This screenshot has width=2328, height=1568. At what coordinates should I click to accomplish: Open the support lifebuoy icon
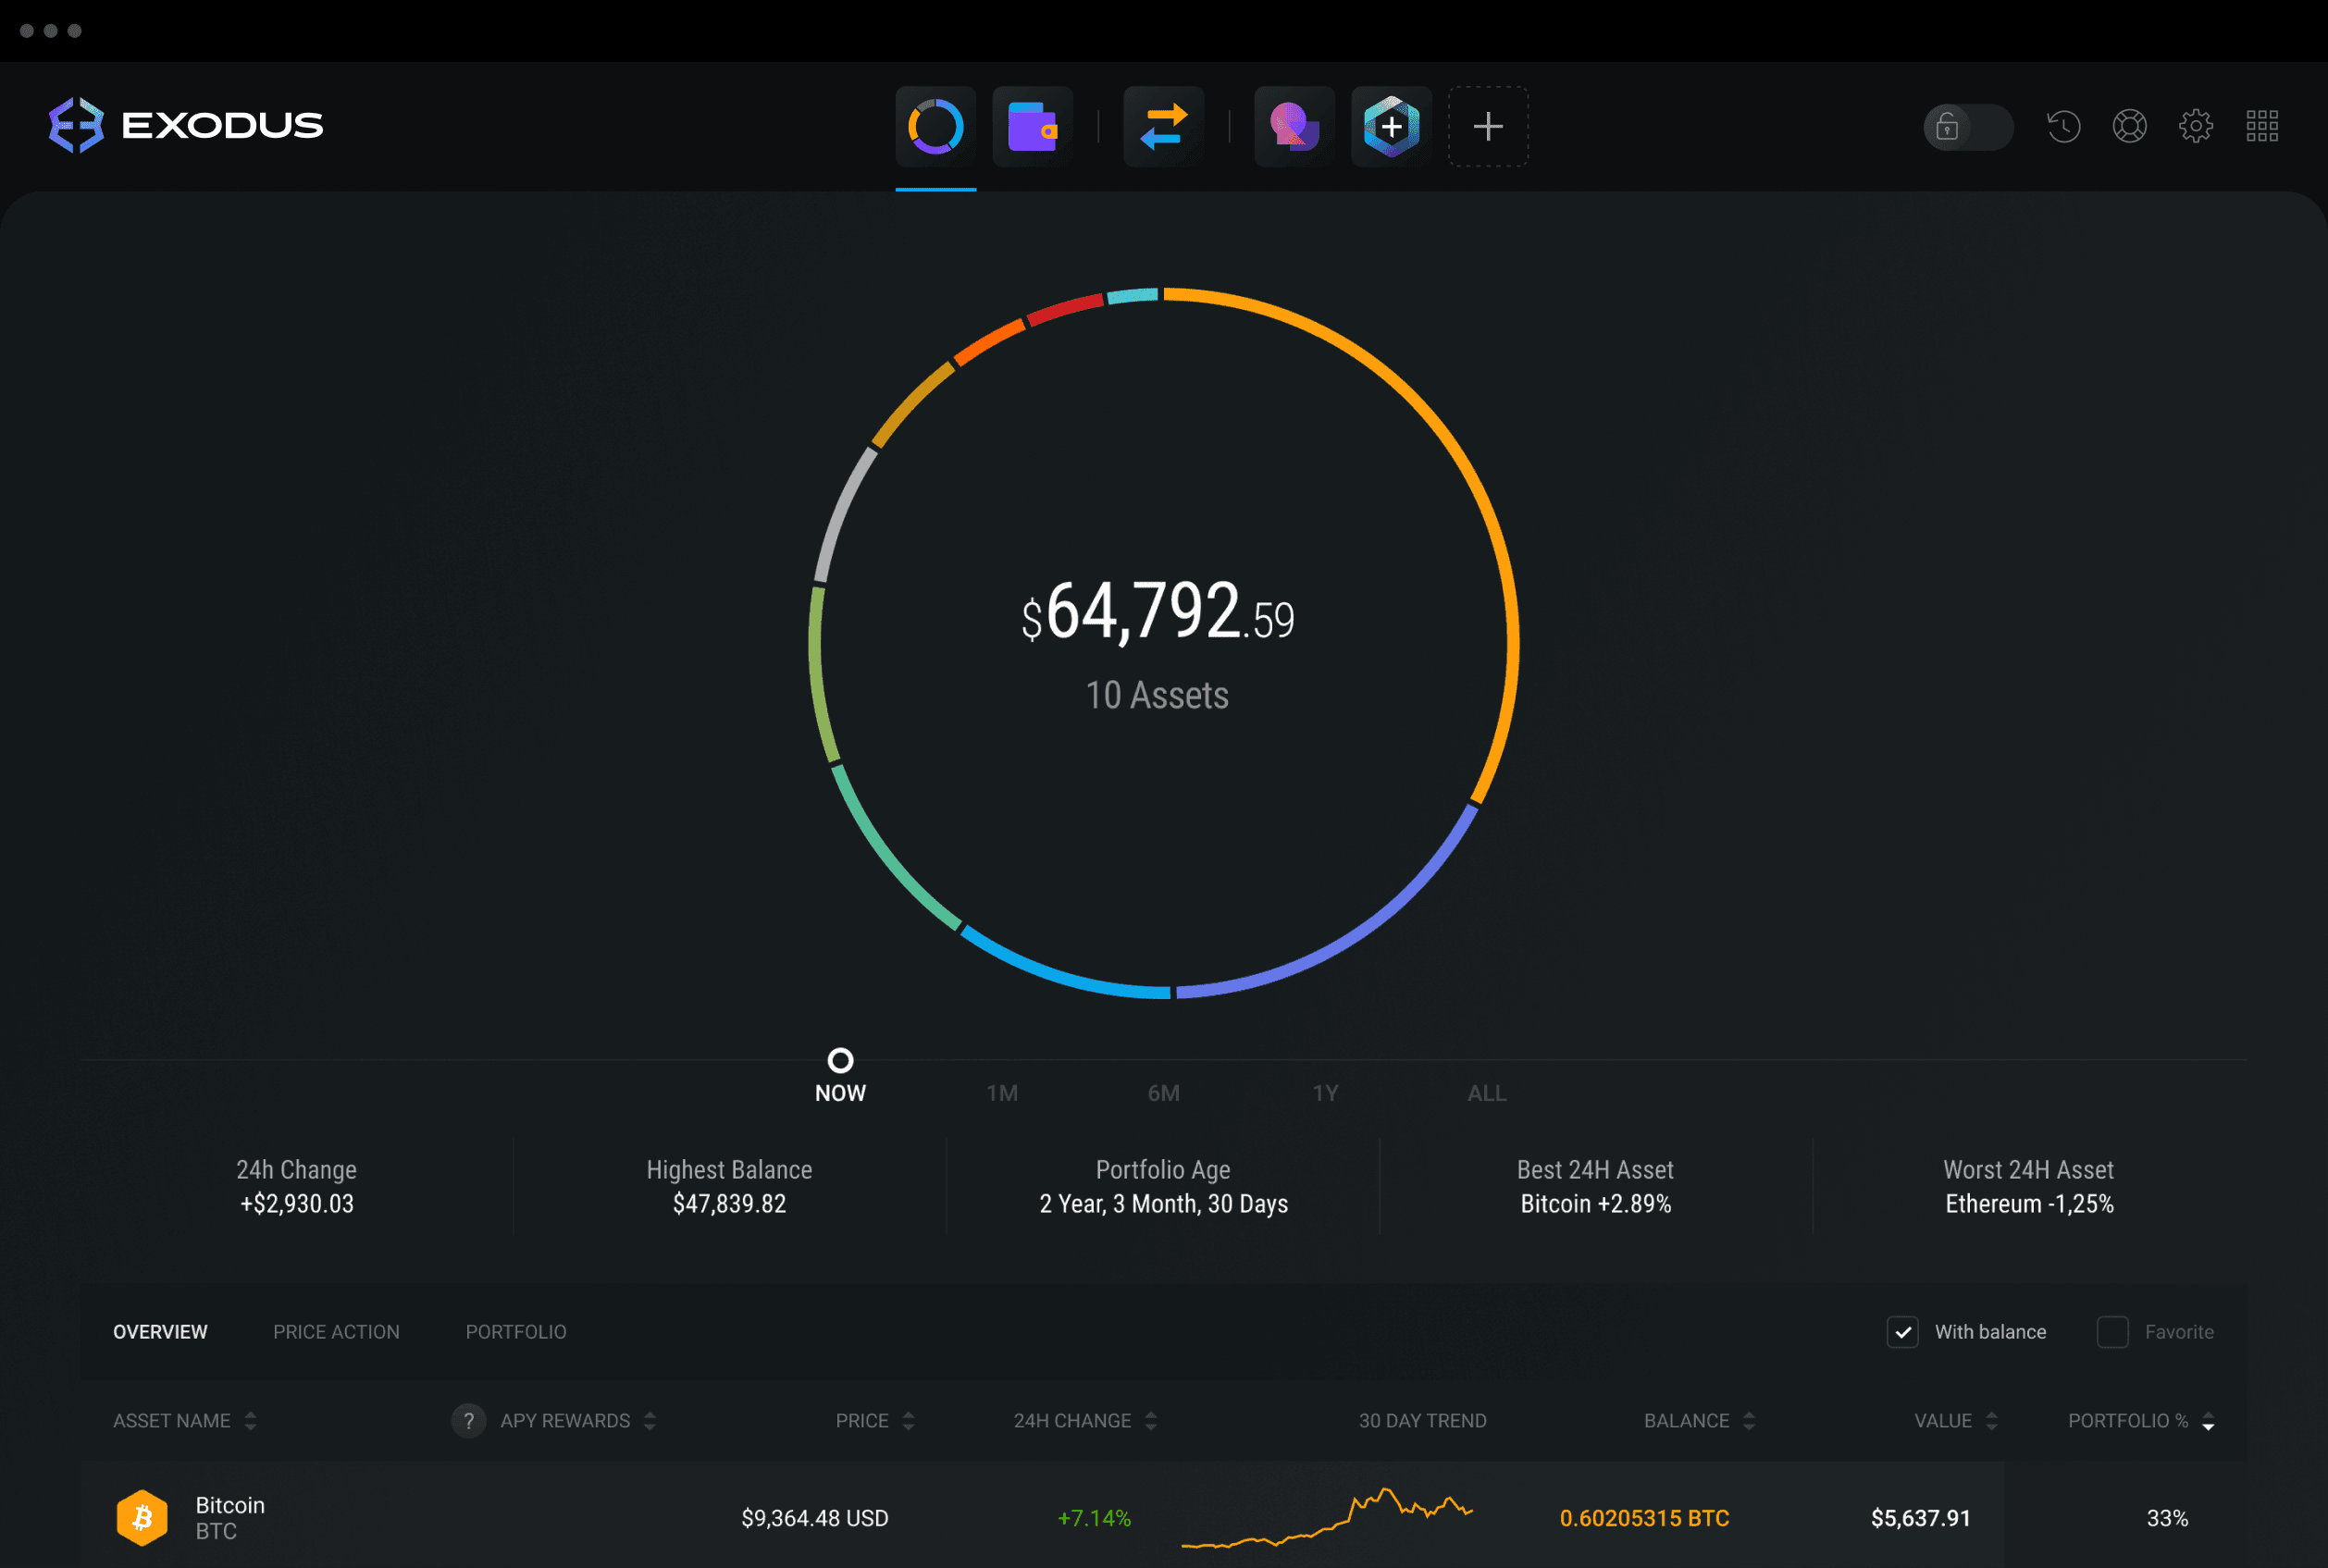[x=2129, y=127]
